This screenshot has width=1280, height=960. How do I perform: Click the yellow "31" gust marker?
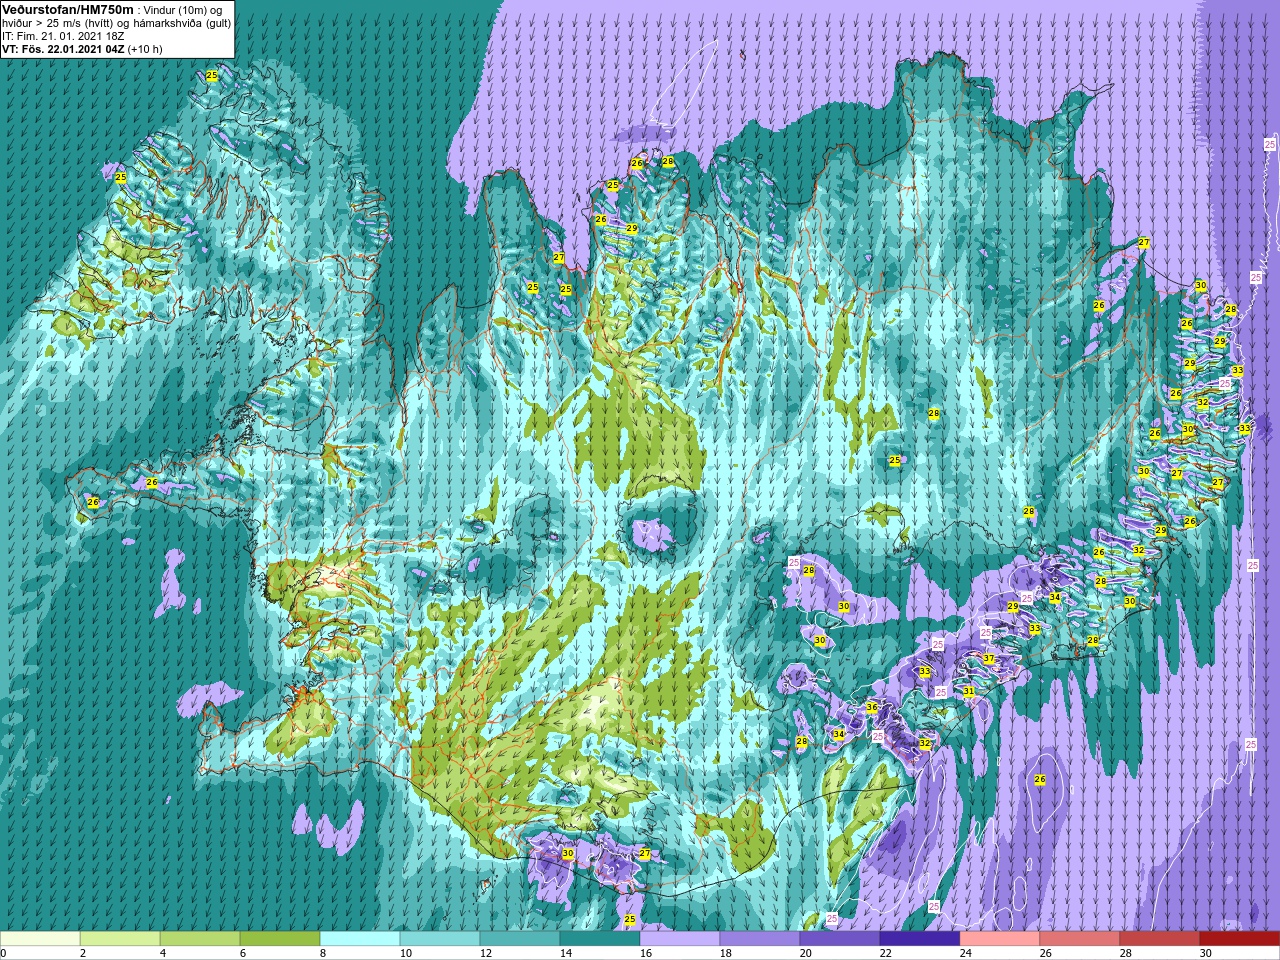[x=969, y=691]
